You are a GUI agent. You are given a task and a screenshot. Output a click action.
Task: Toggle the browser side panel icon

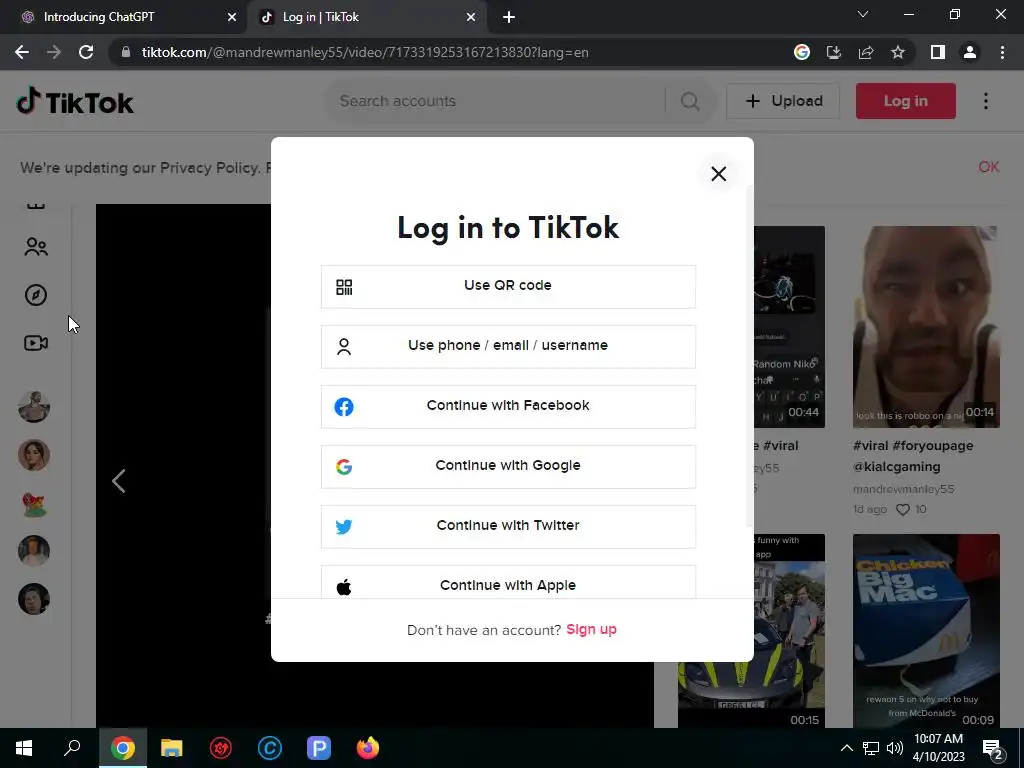click(938, 52)
